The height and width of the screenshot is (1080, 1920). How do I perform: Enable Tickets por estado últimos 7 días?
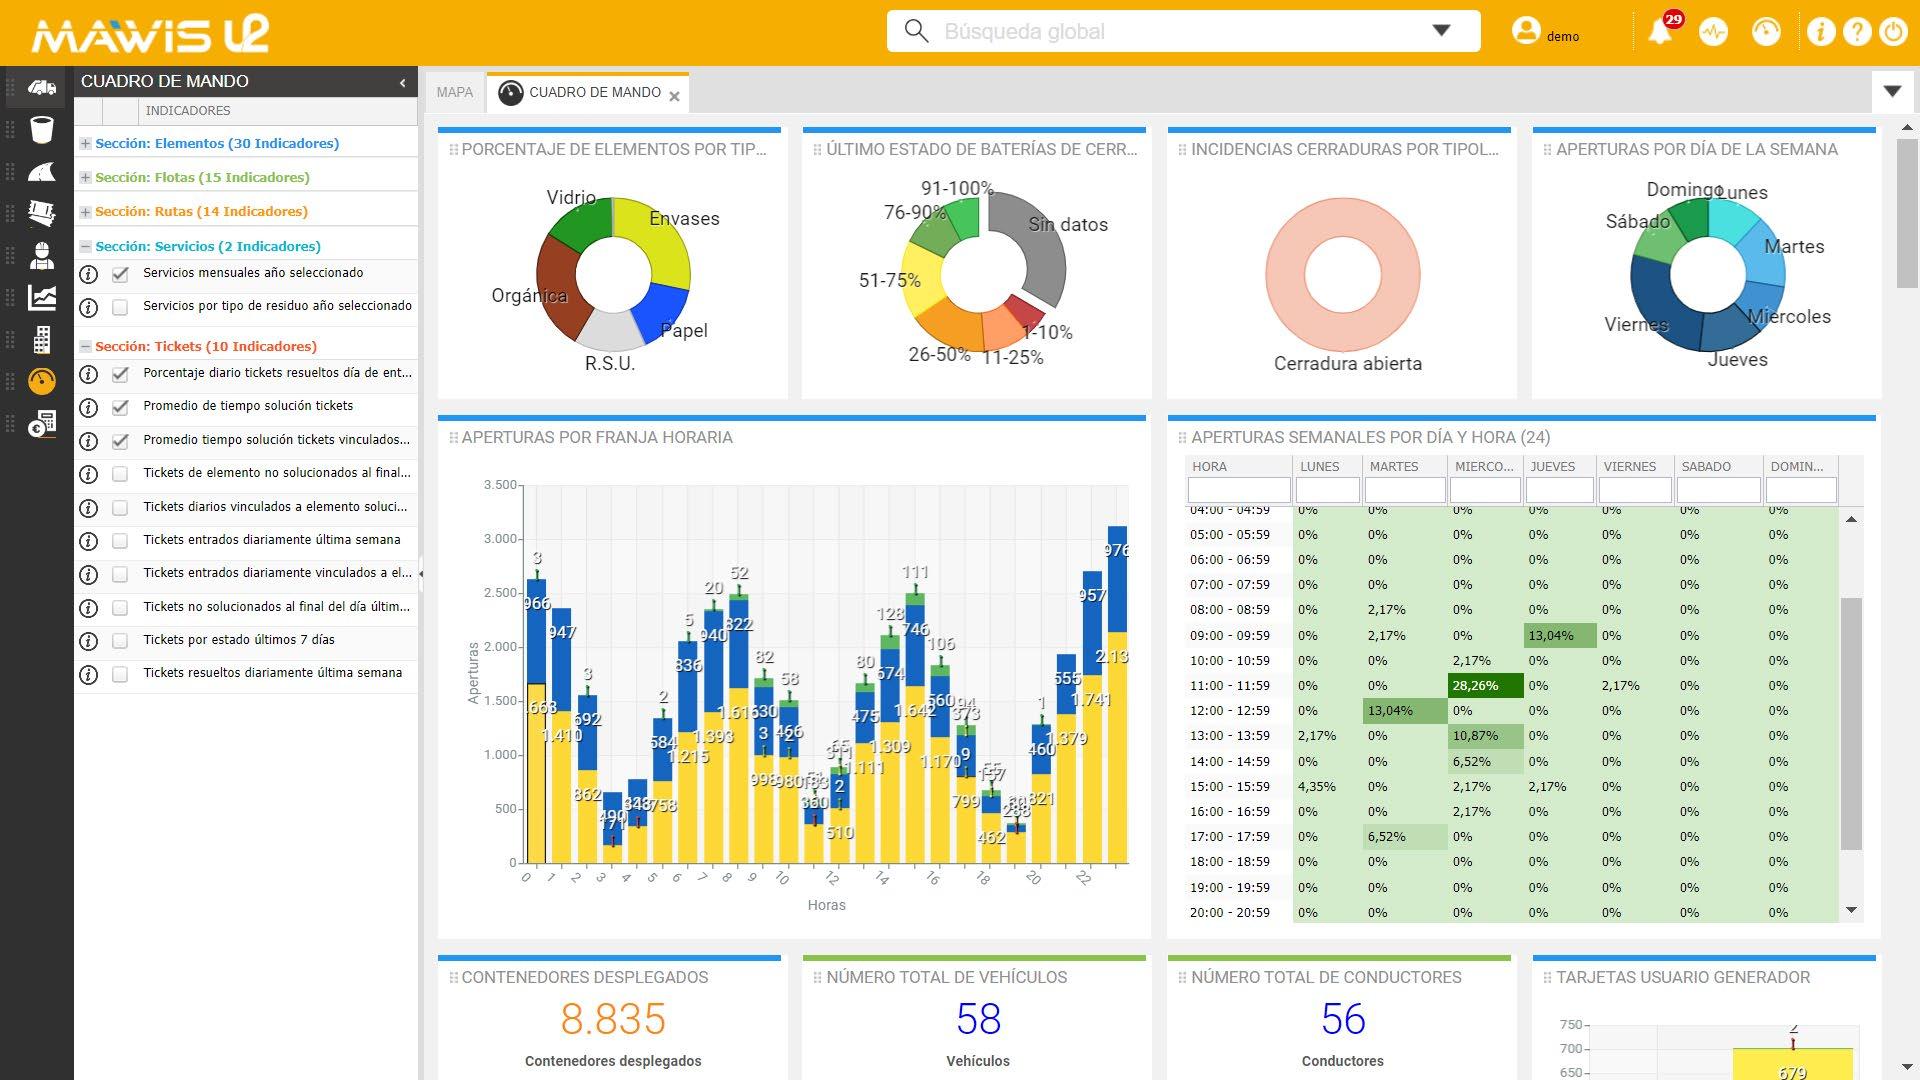click(x=120, y=641)
